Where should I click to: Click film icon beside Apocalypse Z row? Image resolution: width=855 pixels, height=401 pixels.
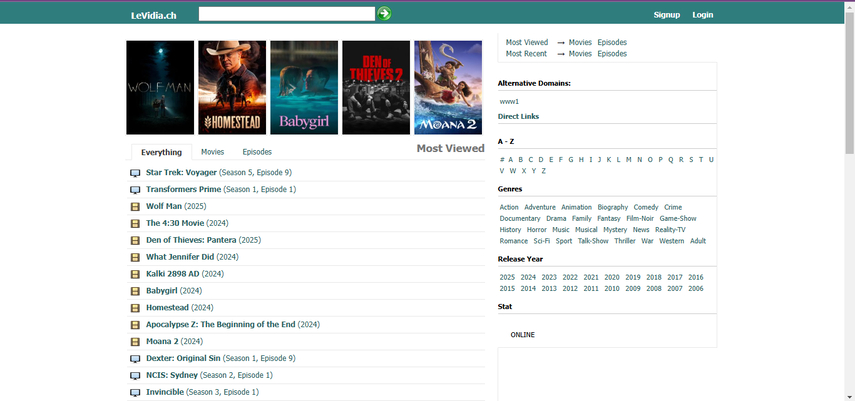point(135,325)
